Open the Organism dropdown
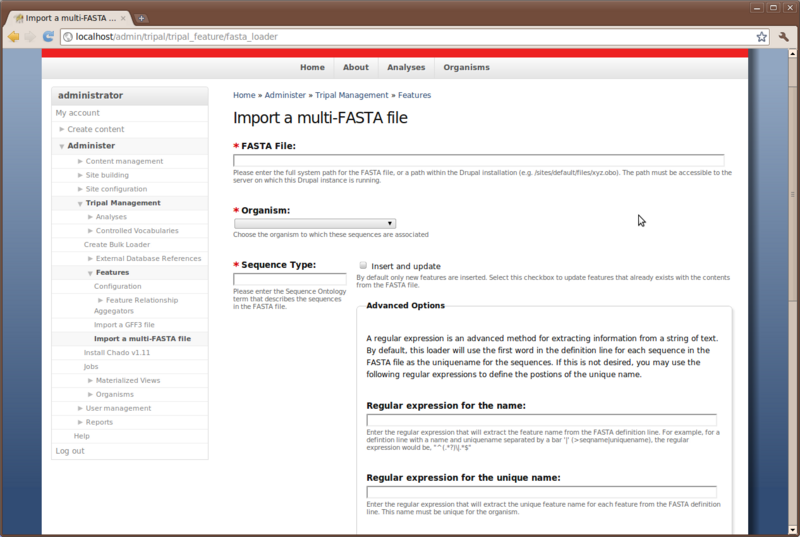Screen dimensions: 800x537 315,223
